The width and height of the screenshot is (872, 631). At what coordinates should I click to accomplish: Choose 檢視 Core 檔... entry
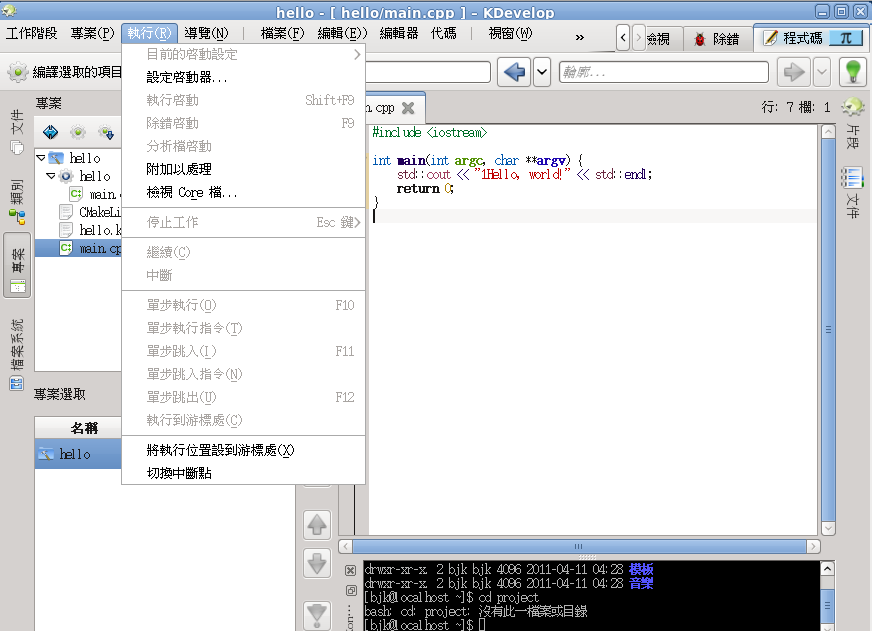pos(244,192)
